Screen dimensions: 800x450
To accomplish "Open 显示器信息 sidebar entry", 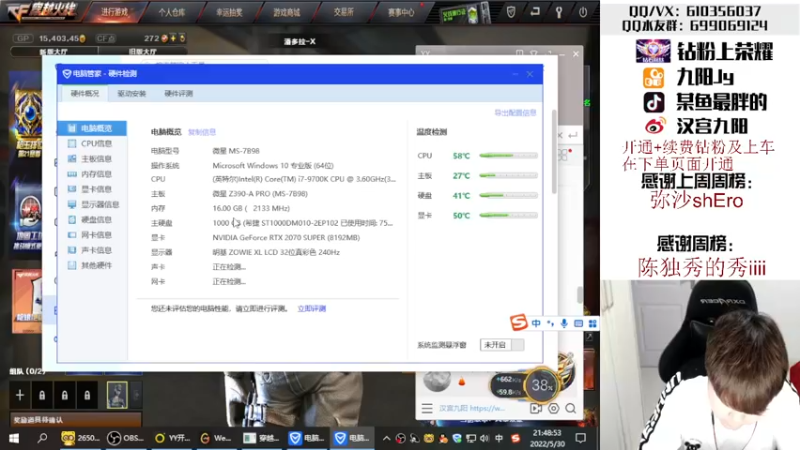I will tap(94, 205).
